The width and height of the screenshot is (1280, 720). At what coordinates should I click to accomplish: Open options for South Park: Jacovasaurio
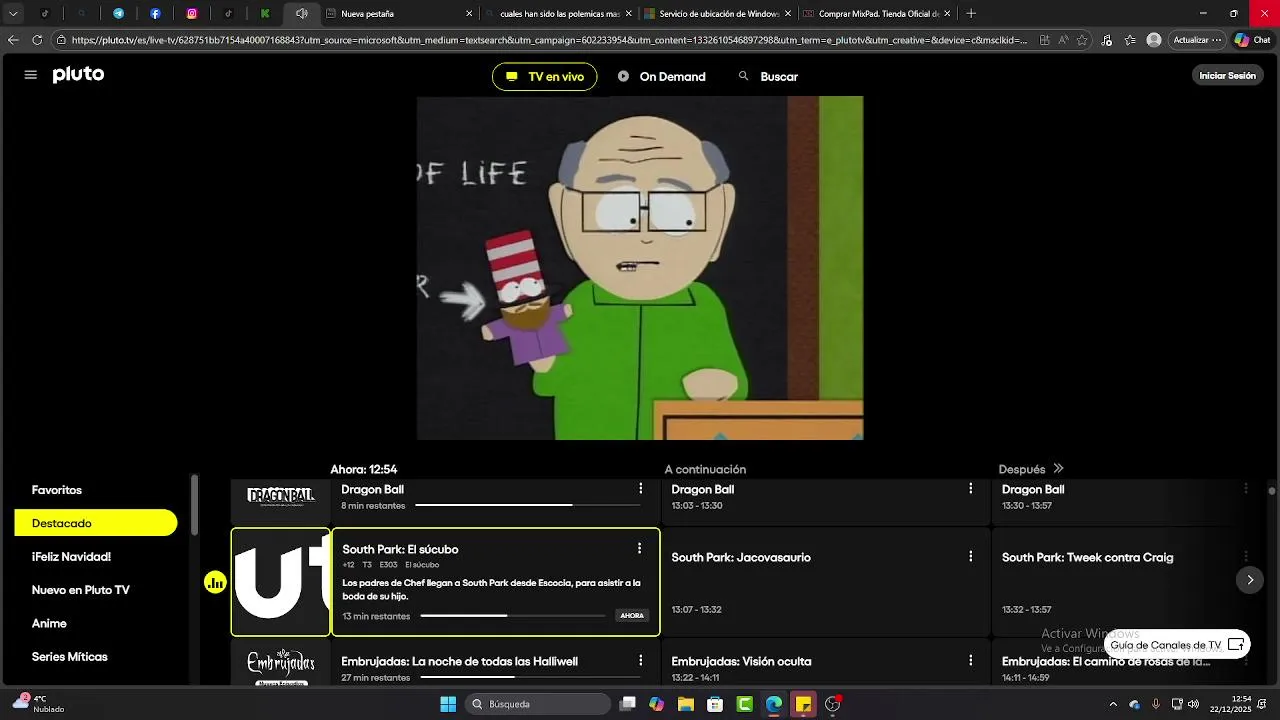(970, 557)
